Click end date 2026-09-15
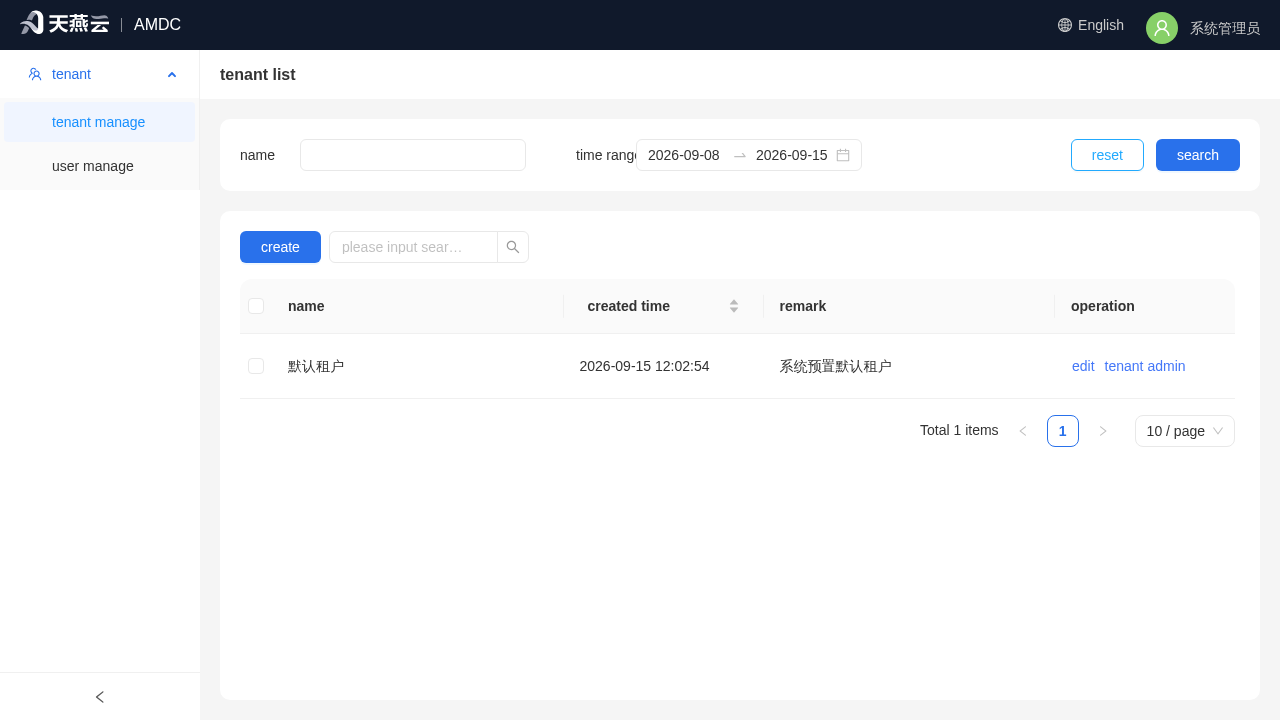This screenshot has height=720, width=1280. 792,155
